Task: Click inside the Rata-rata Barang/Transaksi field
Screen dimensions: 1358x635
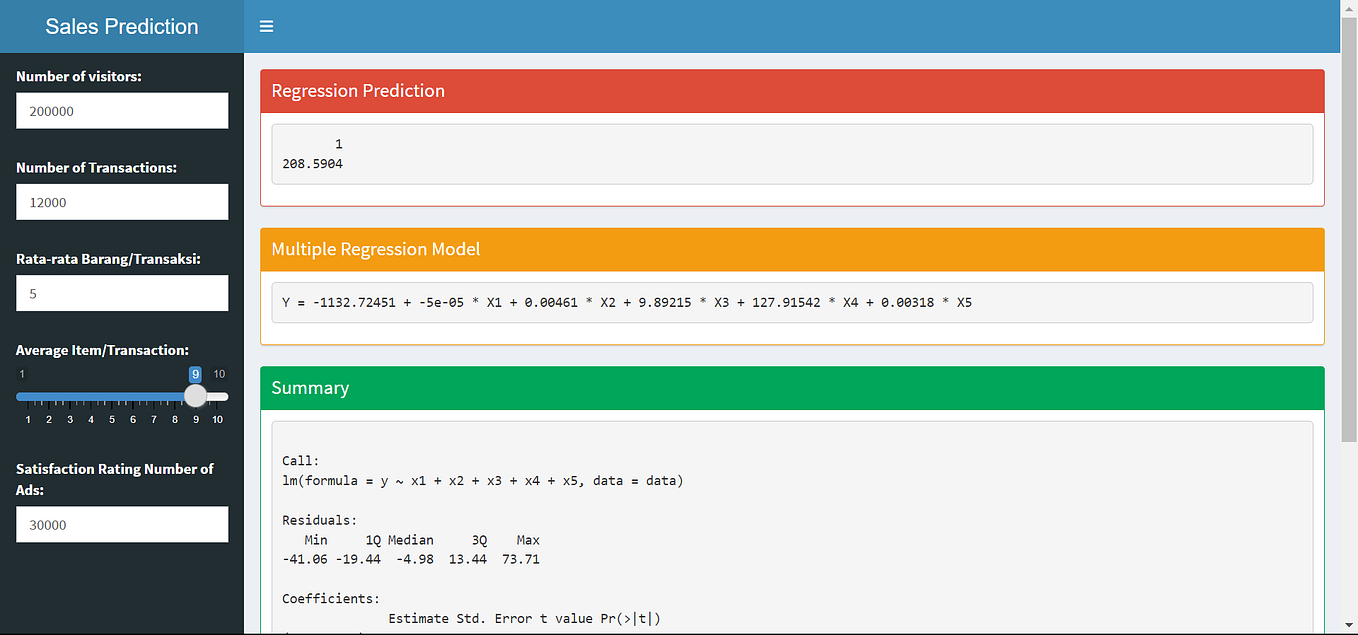Action: tap(121, 293)
